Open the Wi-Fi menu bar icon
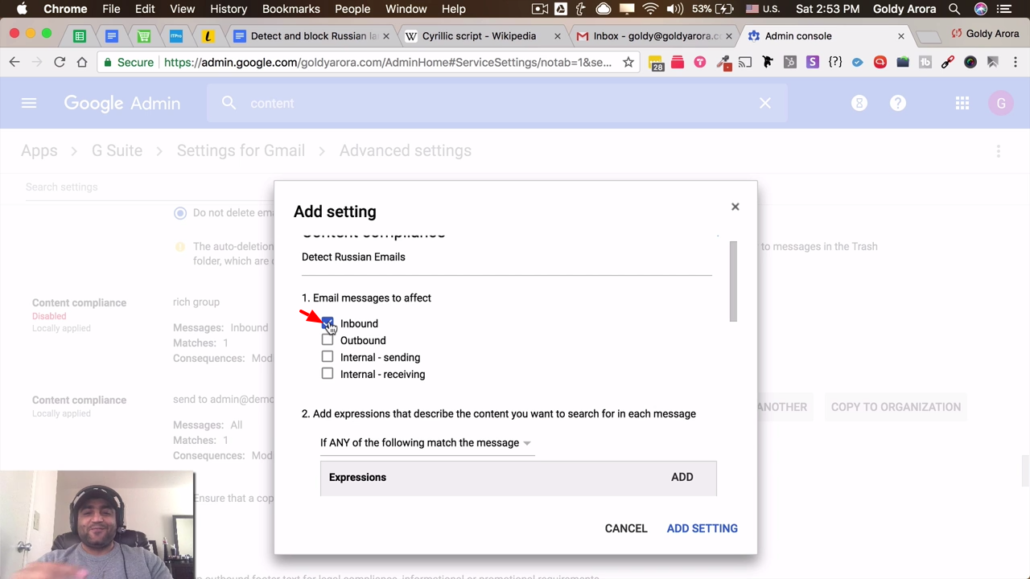The width and height of the screenshot is (1030, 579). coord(650,9)
